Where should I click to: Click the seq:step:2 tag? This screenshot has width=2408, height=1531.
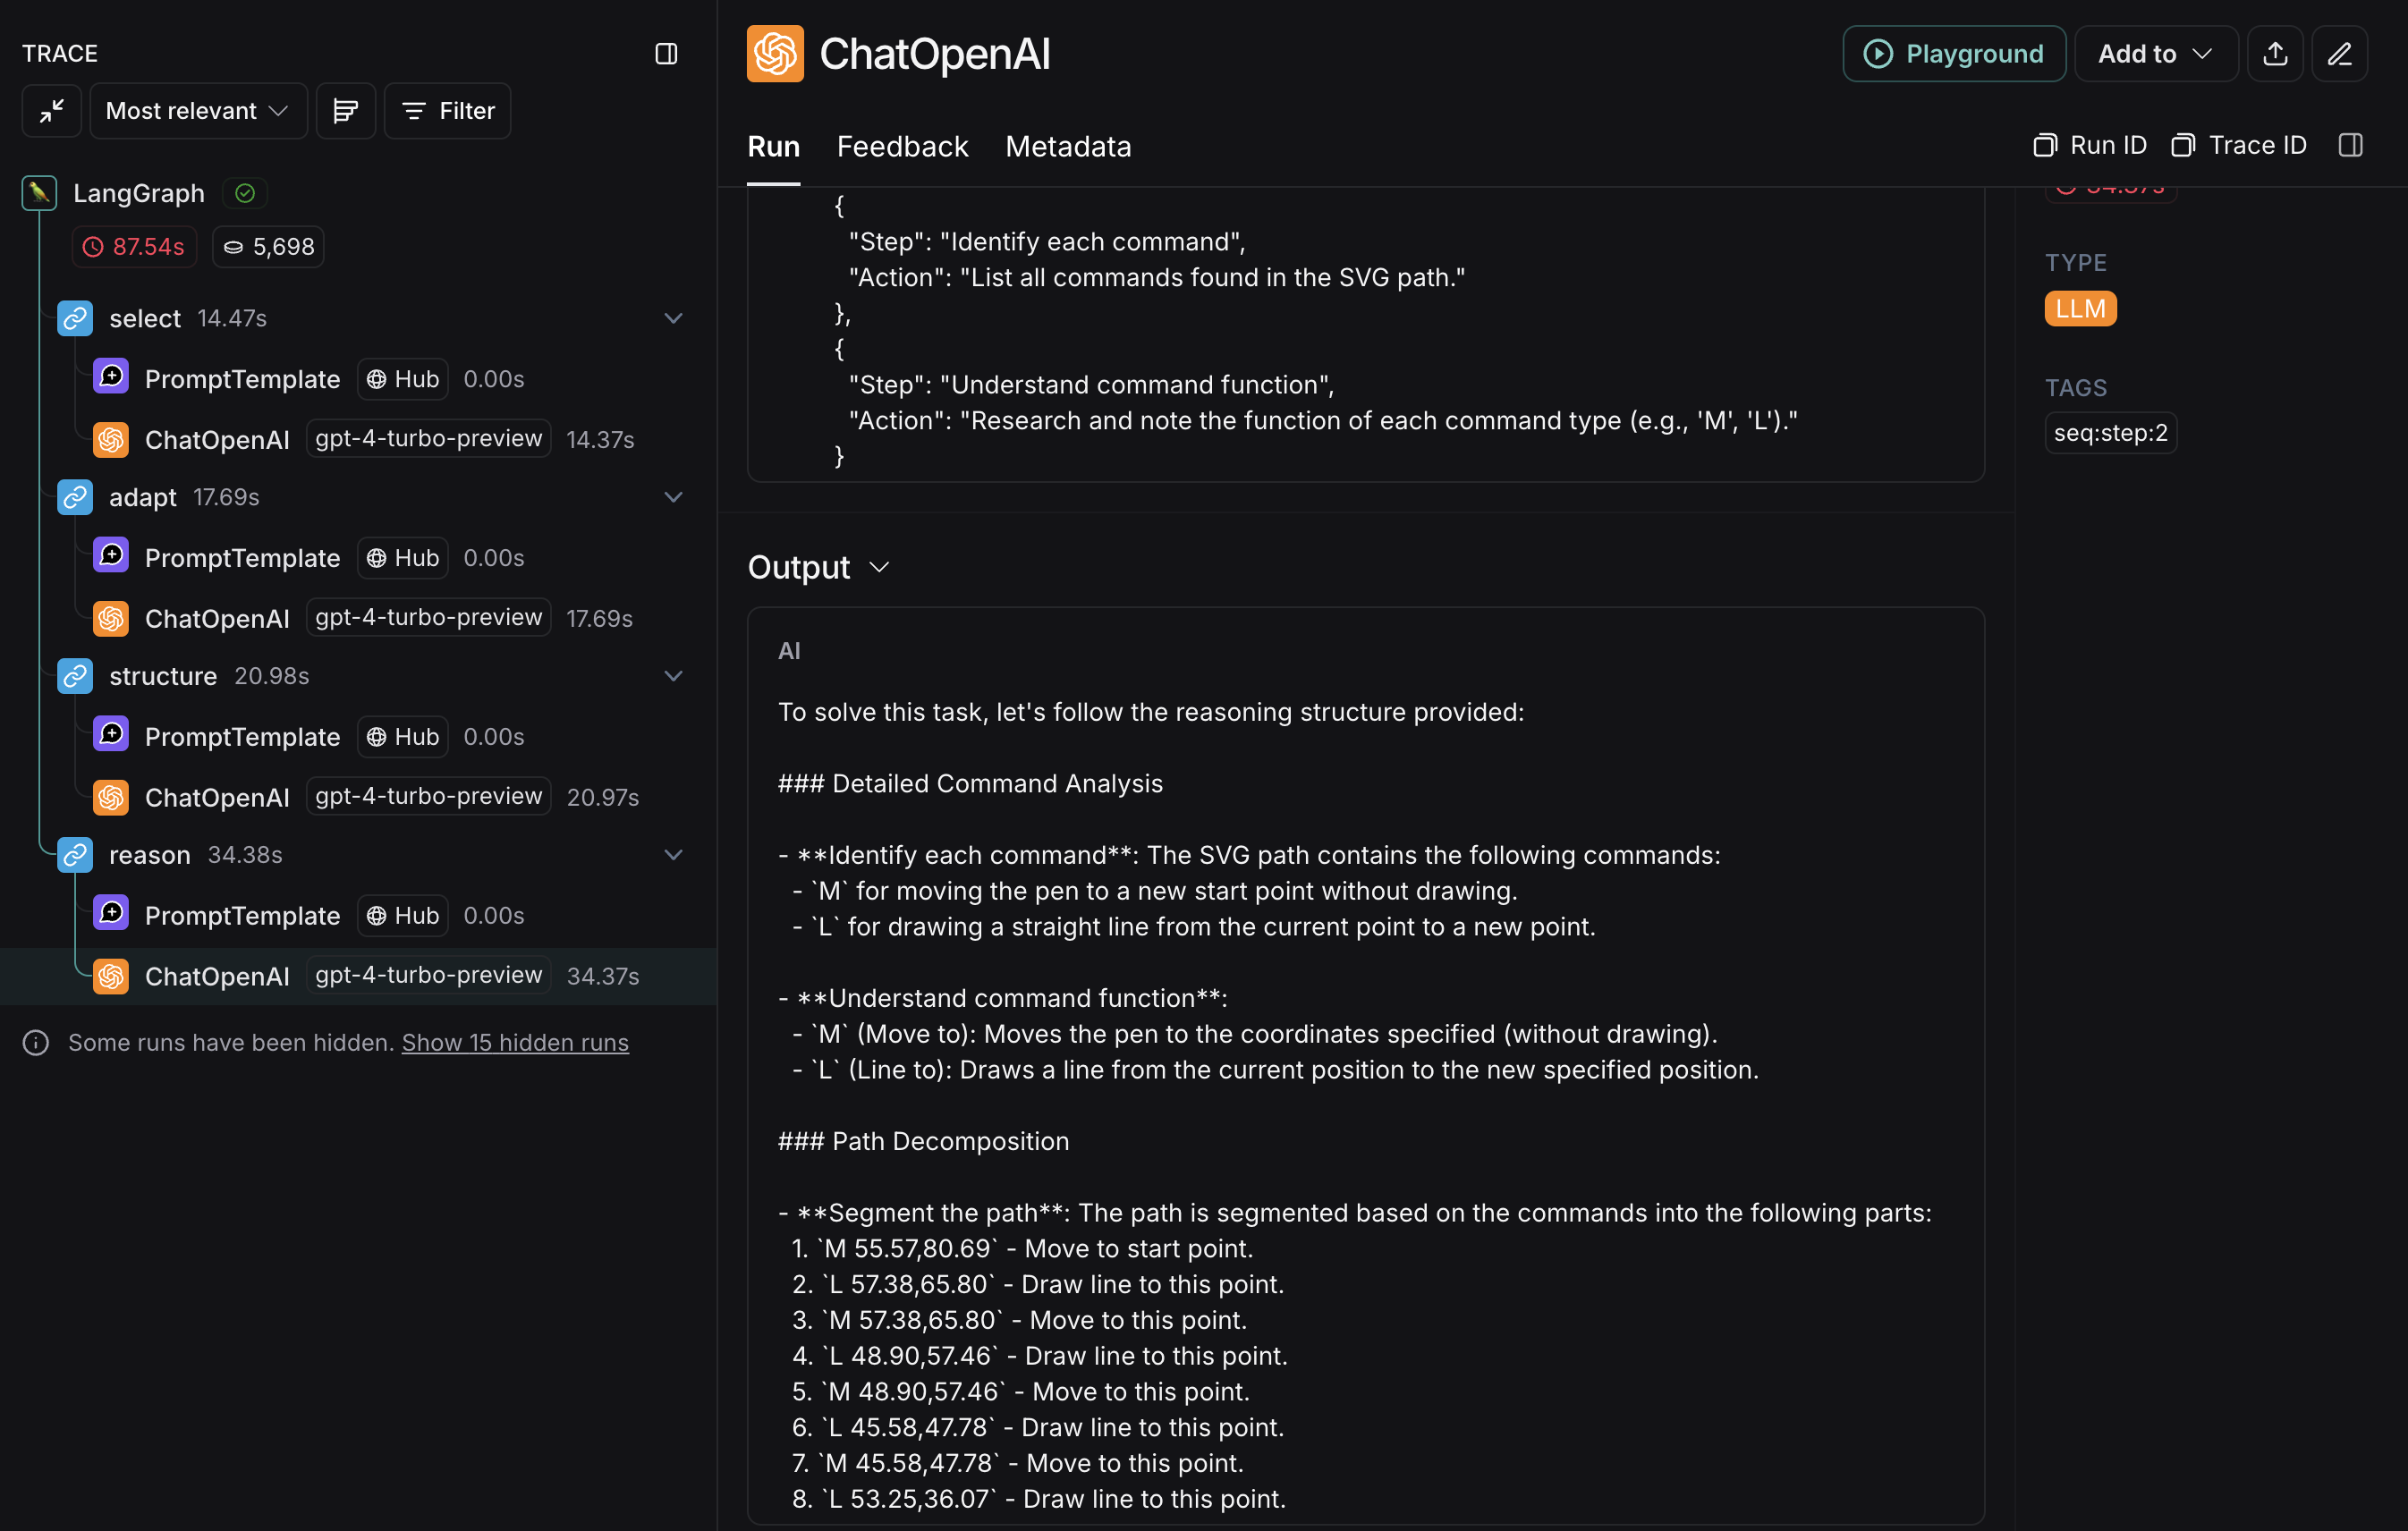[2110, 433]
